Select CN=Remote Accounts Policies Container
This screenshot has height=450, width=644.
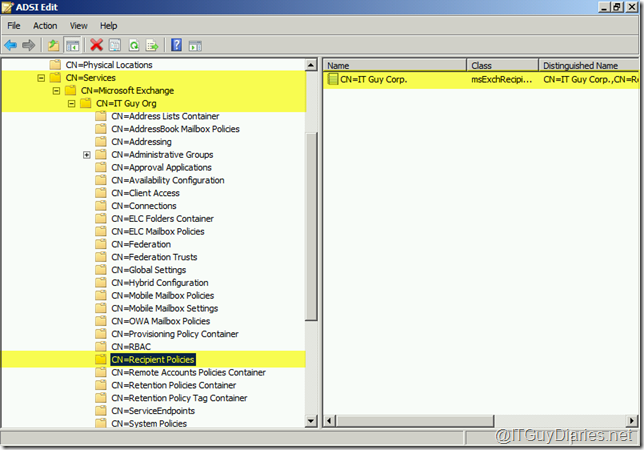[x=189, y=372]
